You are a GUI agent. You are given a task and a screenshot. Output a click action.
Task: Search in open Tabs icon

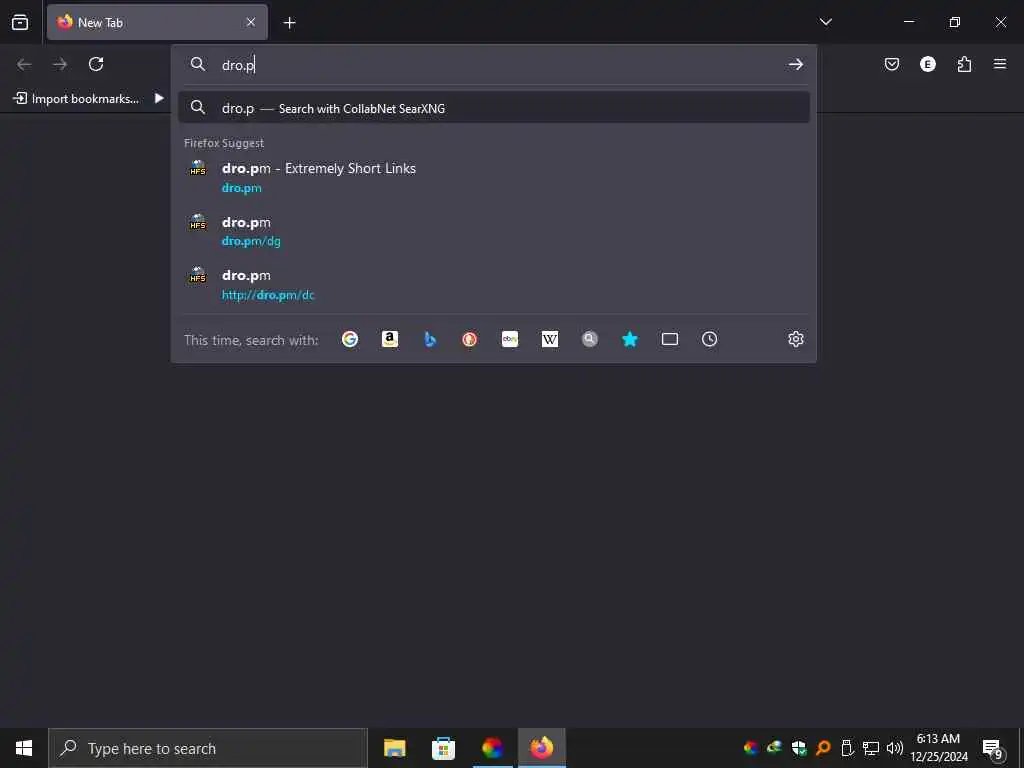[670, 339]
